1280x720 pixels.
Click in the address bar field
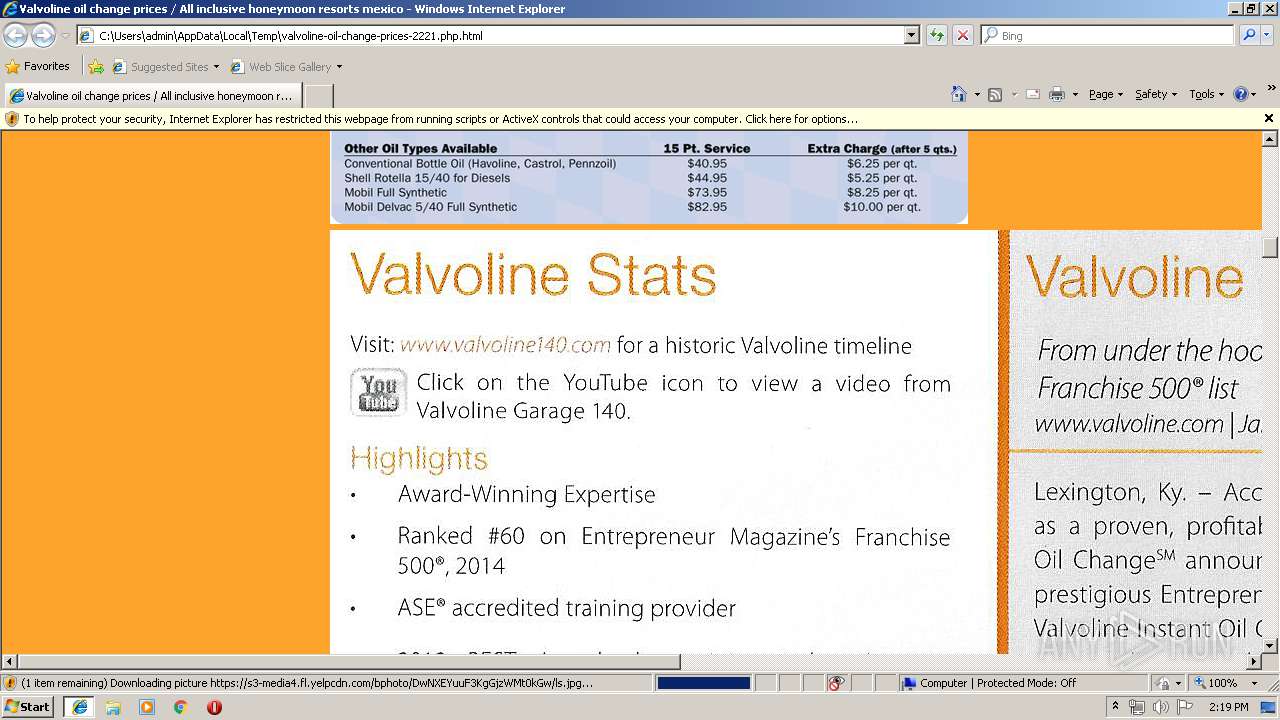coord(490,35)
